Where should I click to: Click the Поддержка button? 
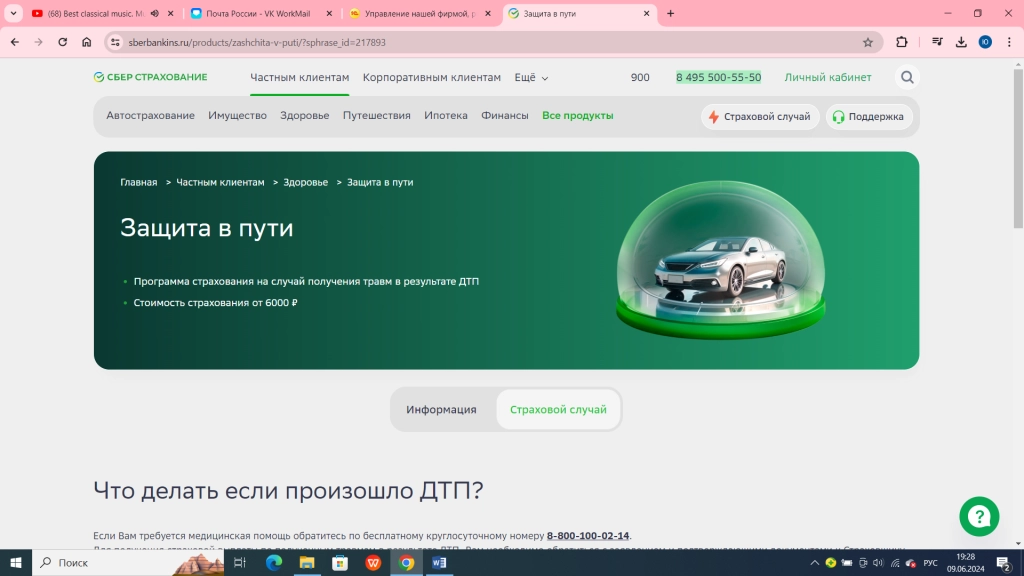869,116
